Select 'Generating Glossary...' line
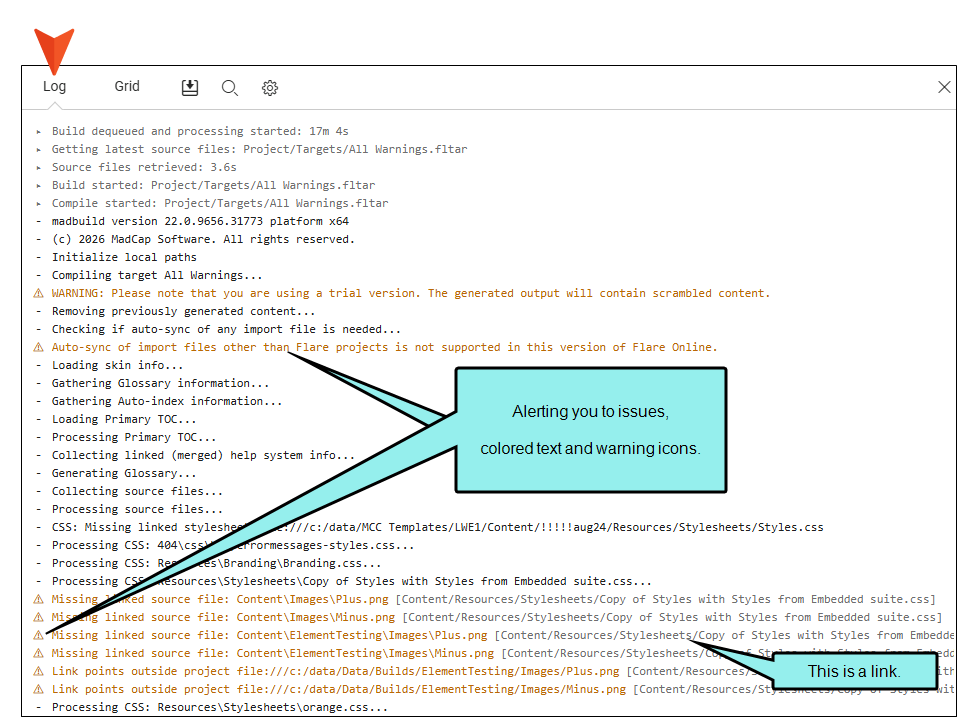The image size is (957, 717). [x=124, y=474]
